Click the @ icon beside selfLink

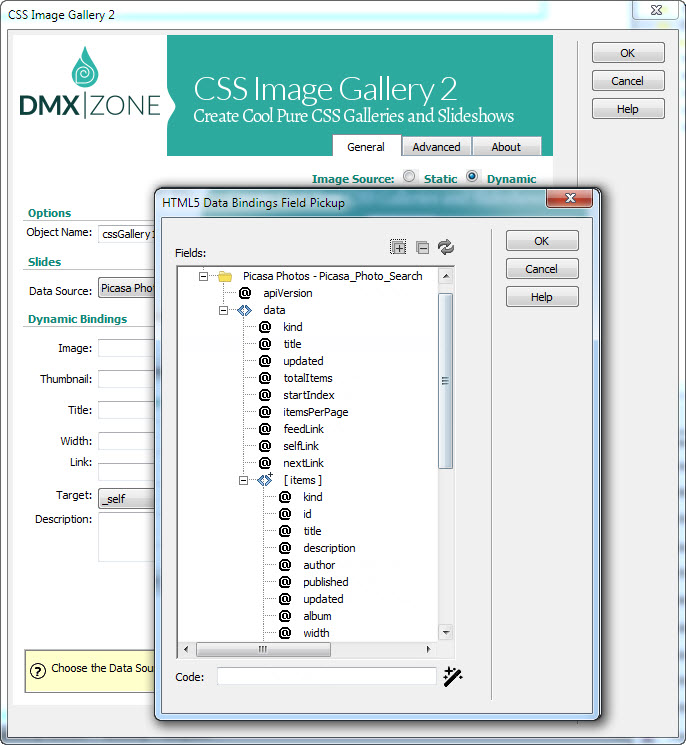[265, 446]
